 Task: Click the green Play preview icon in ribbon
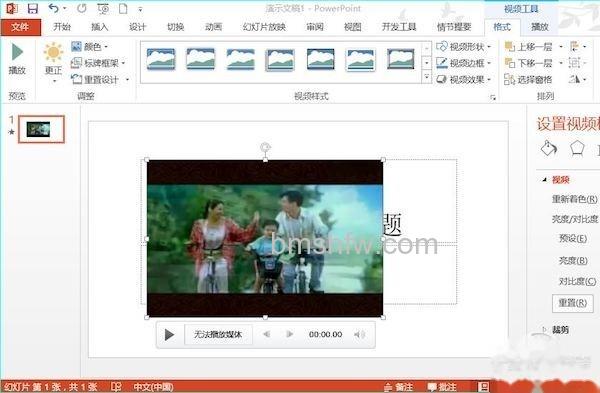pyautogui.click(x=17, y=52)
